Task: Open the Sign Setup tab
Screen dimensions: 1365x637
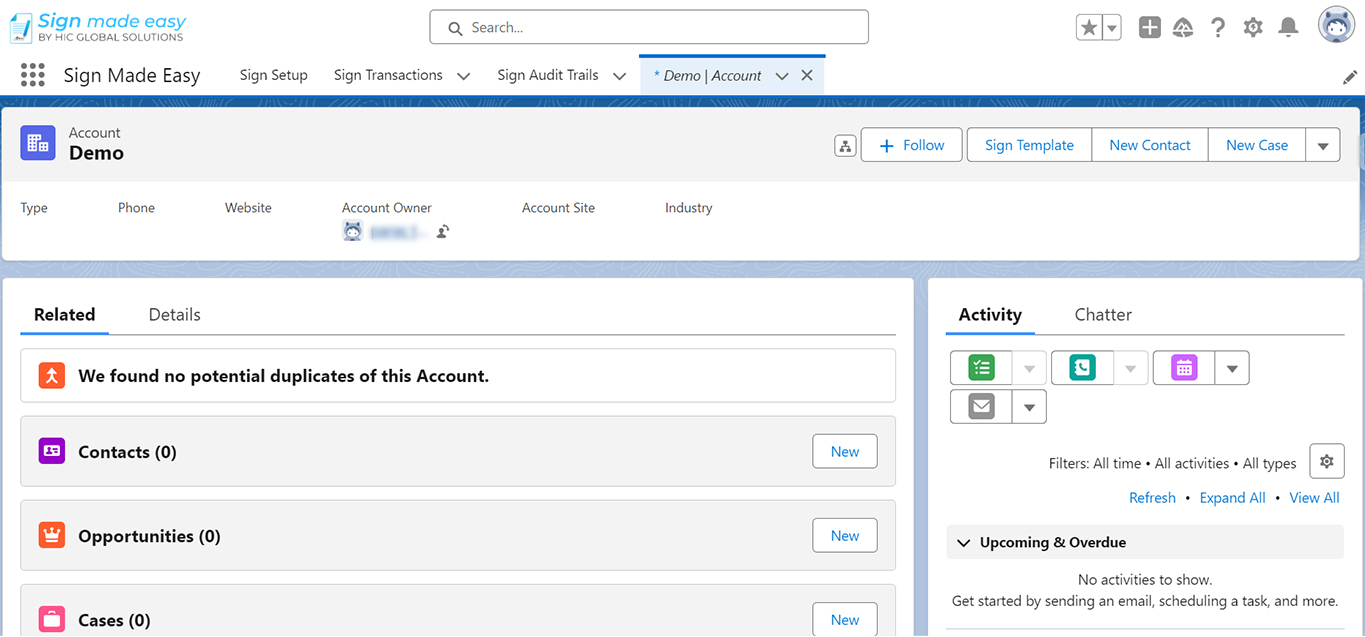Action: [274, 75]
